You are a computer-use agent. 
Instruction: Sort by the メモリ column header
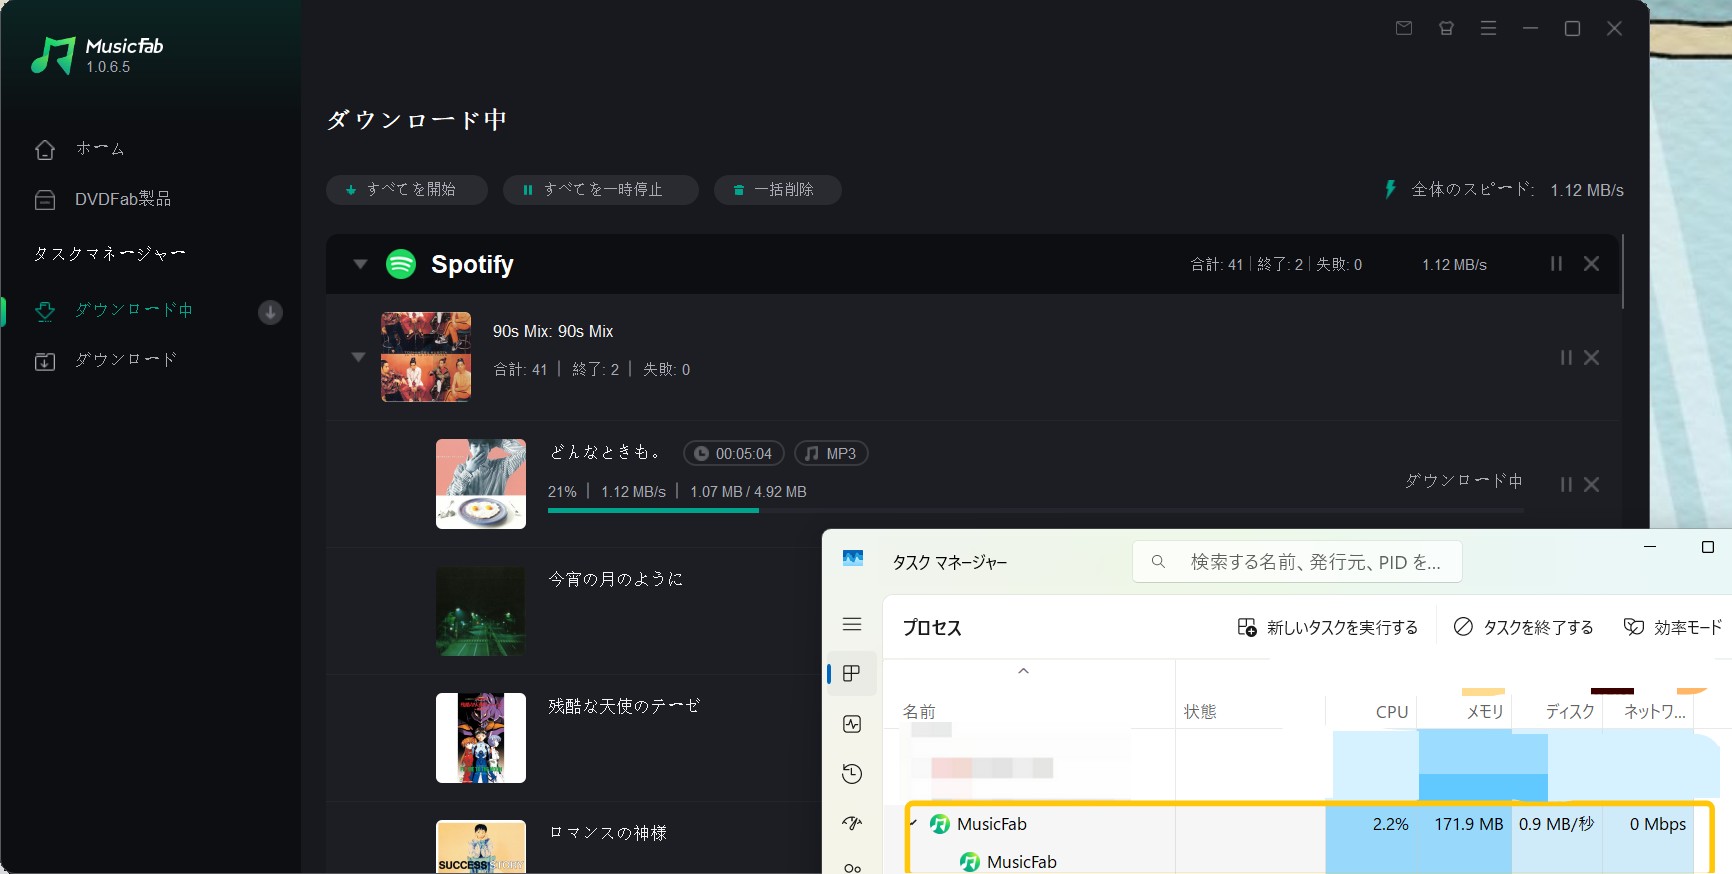pyautogui.click(x=1485, y=712)
